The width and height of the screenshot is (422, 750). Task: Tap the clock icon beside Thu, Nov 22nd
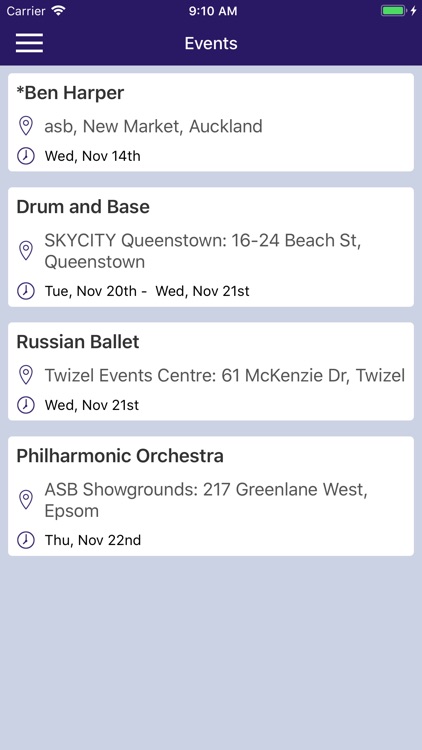[x=25, y=540]
